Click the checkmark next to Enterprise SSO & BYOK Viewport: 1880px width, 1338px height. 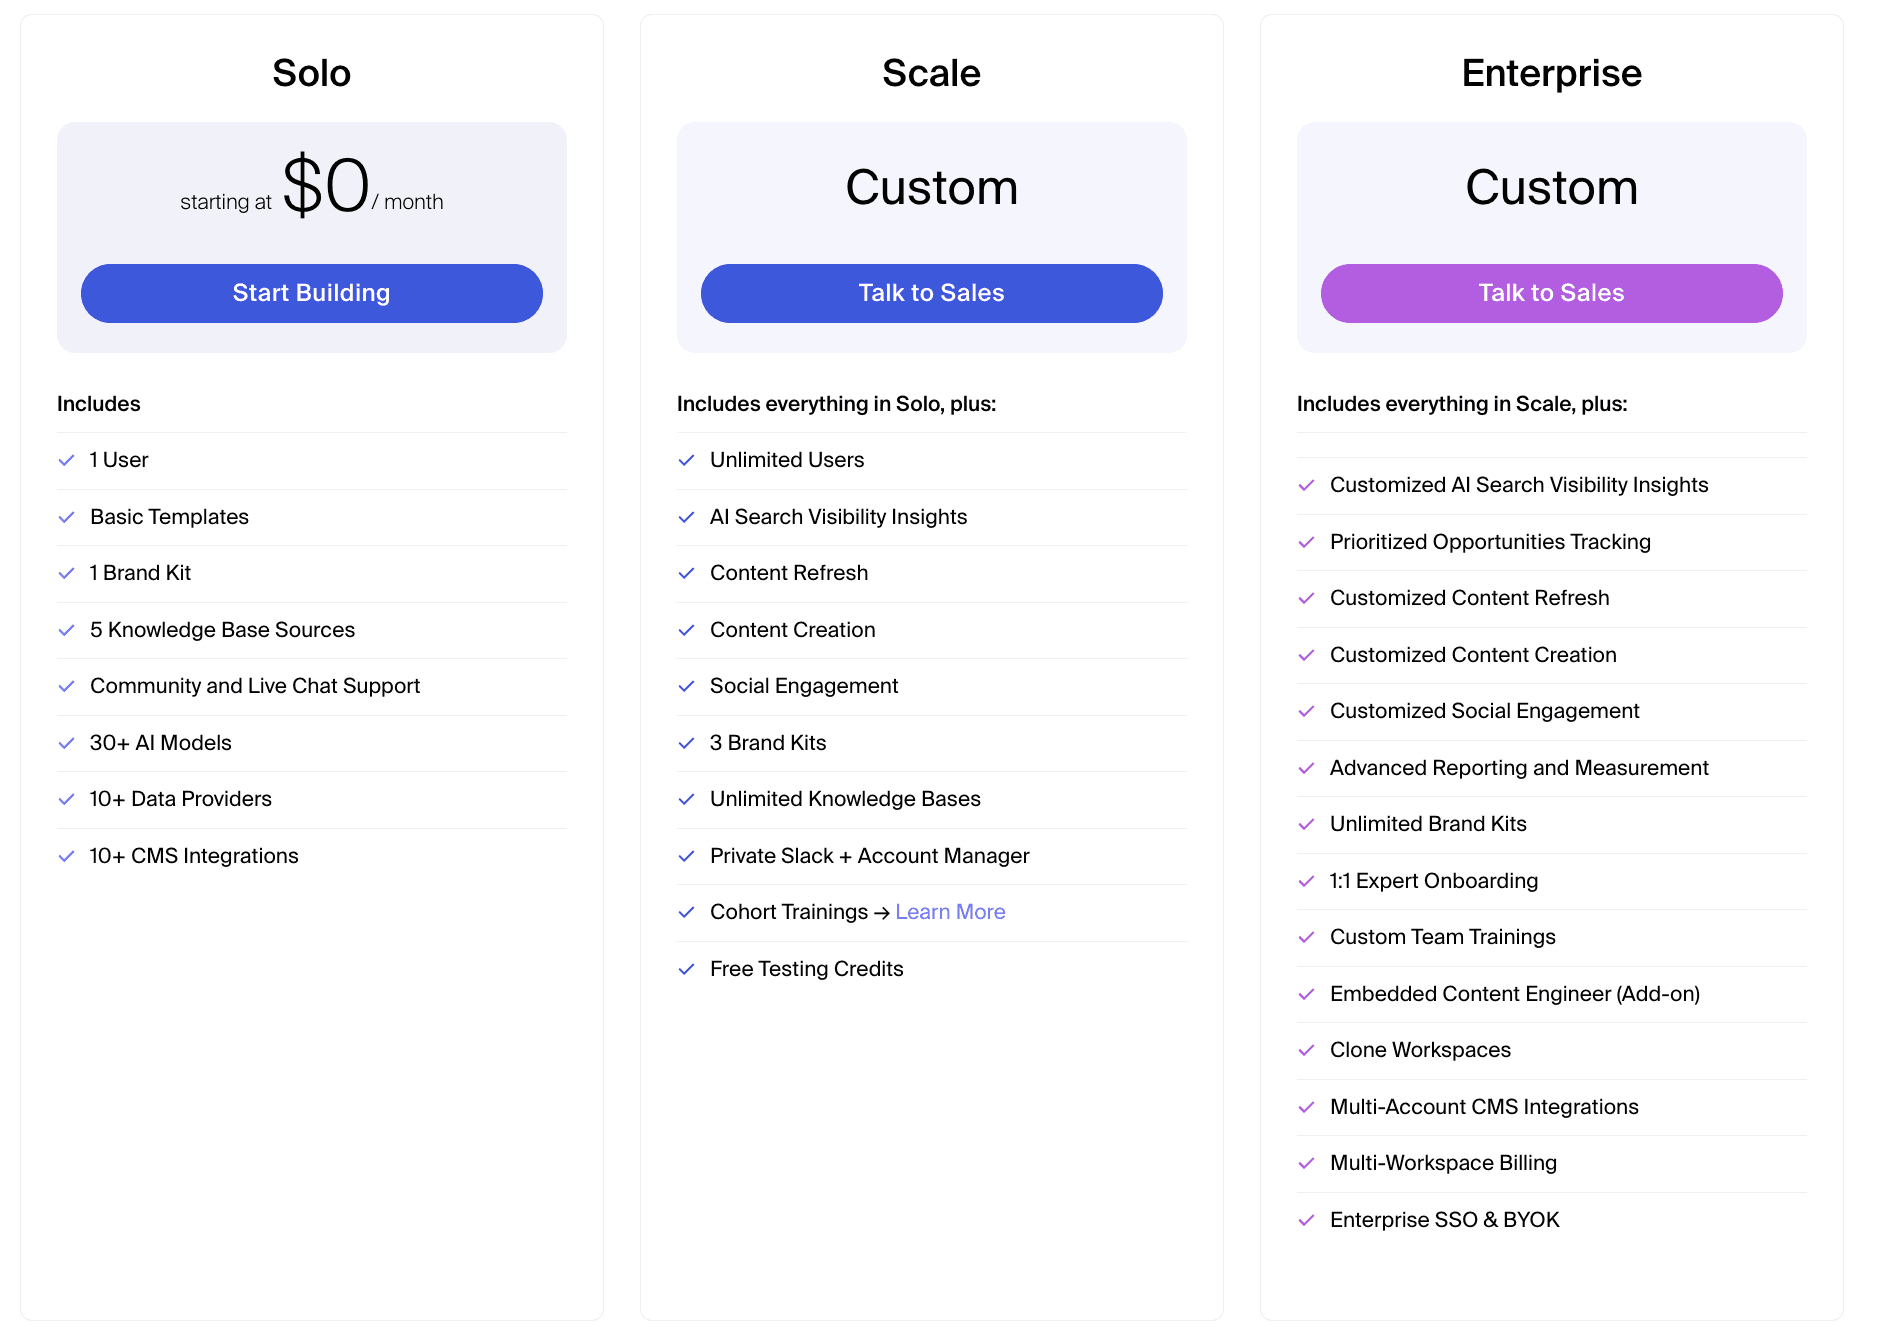(1307, 1220)
